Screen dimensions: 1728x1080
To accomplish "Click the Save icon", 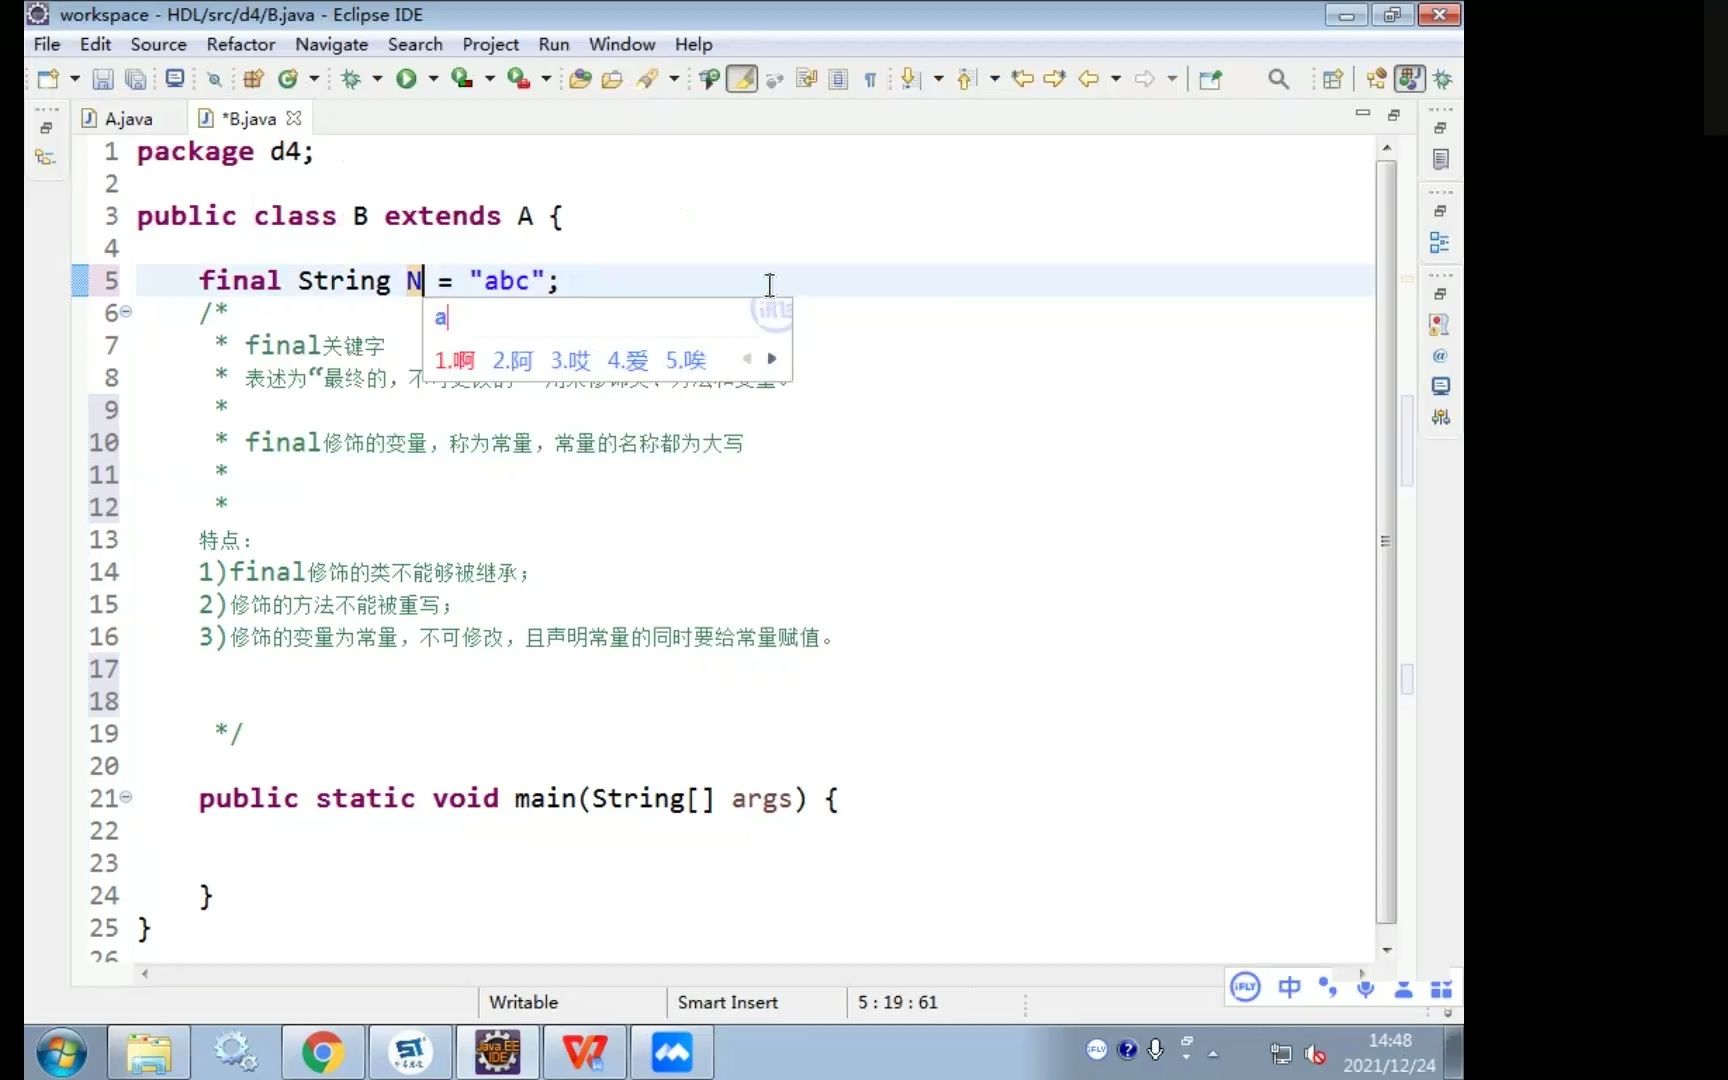I will (x=103, y=79).
